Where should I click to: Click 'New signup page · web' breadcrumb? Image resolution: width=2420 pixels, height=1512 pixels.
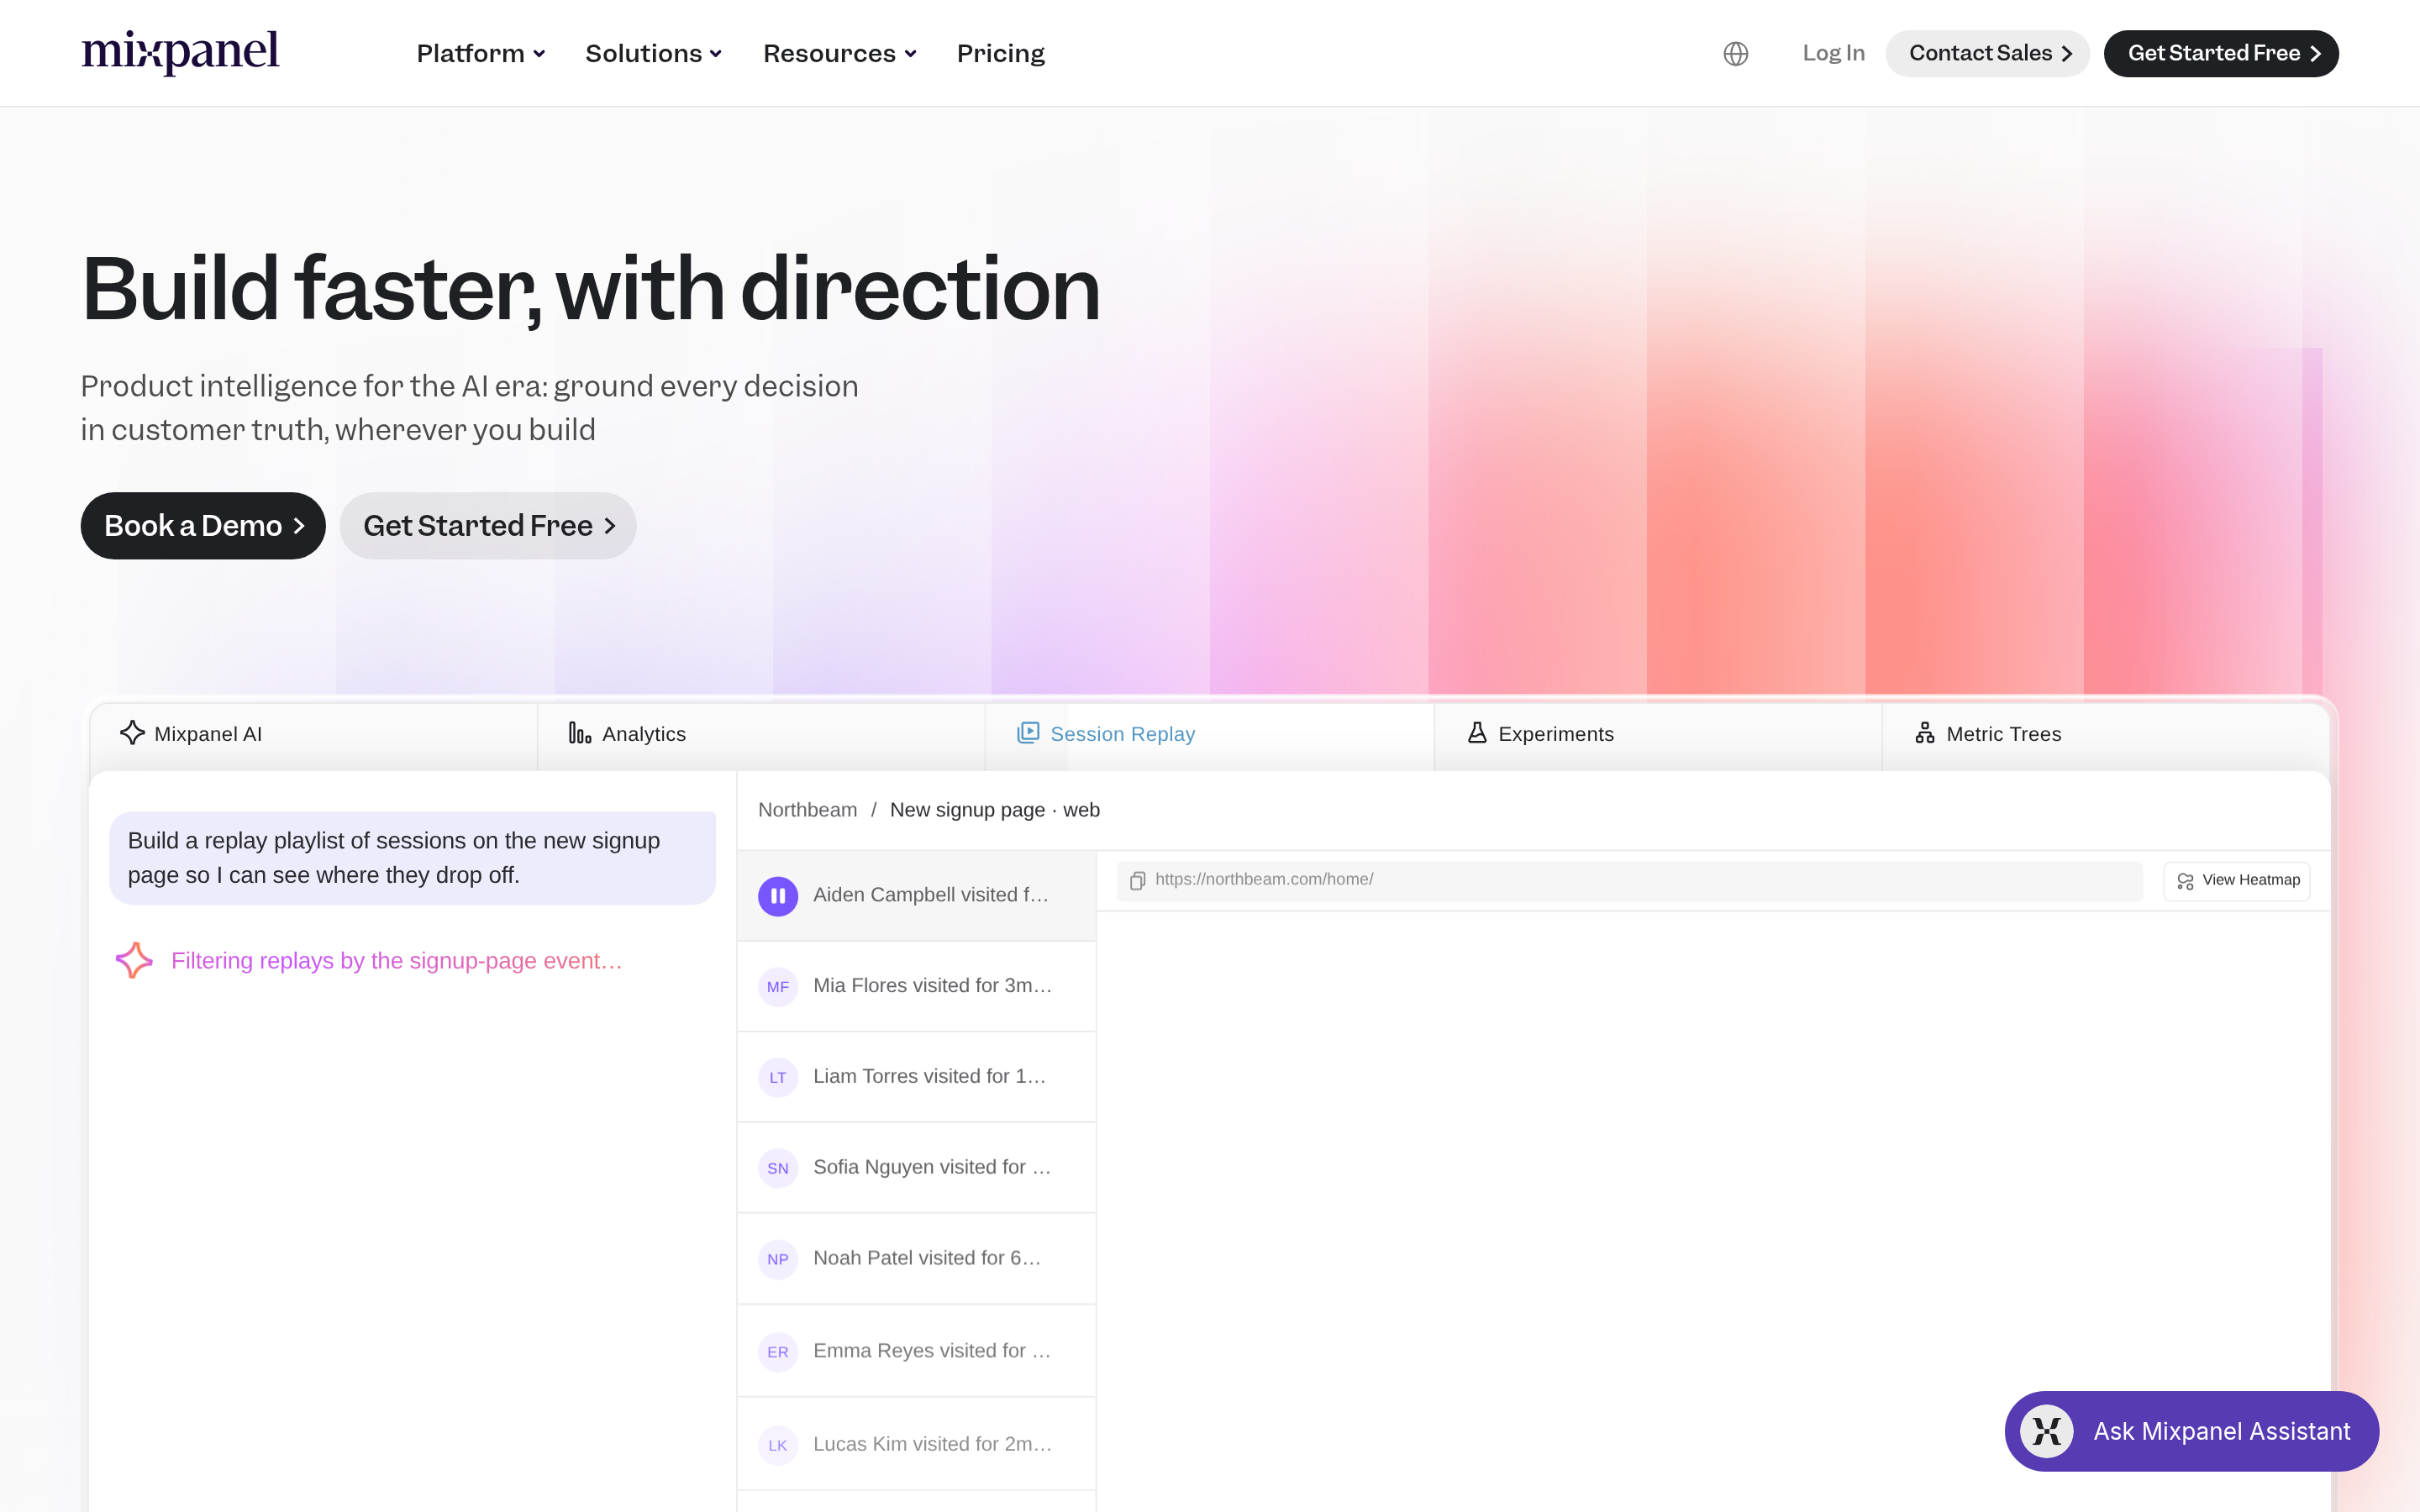(x=994, y=809)
